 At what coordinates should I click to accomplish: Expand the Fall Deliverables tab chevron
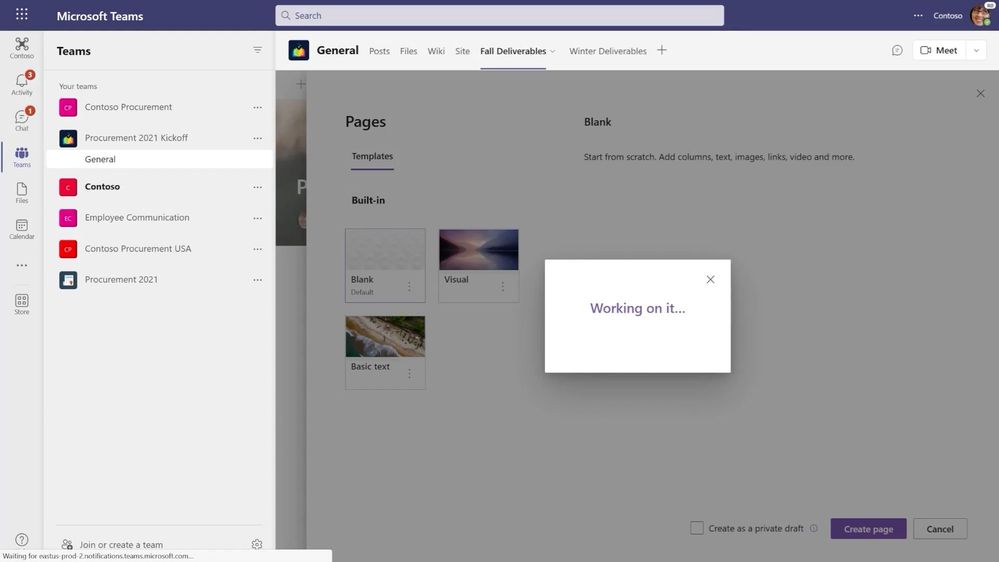552,51
